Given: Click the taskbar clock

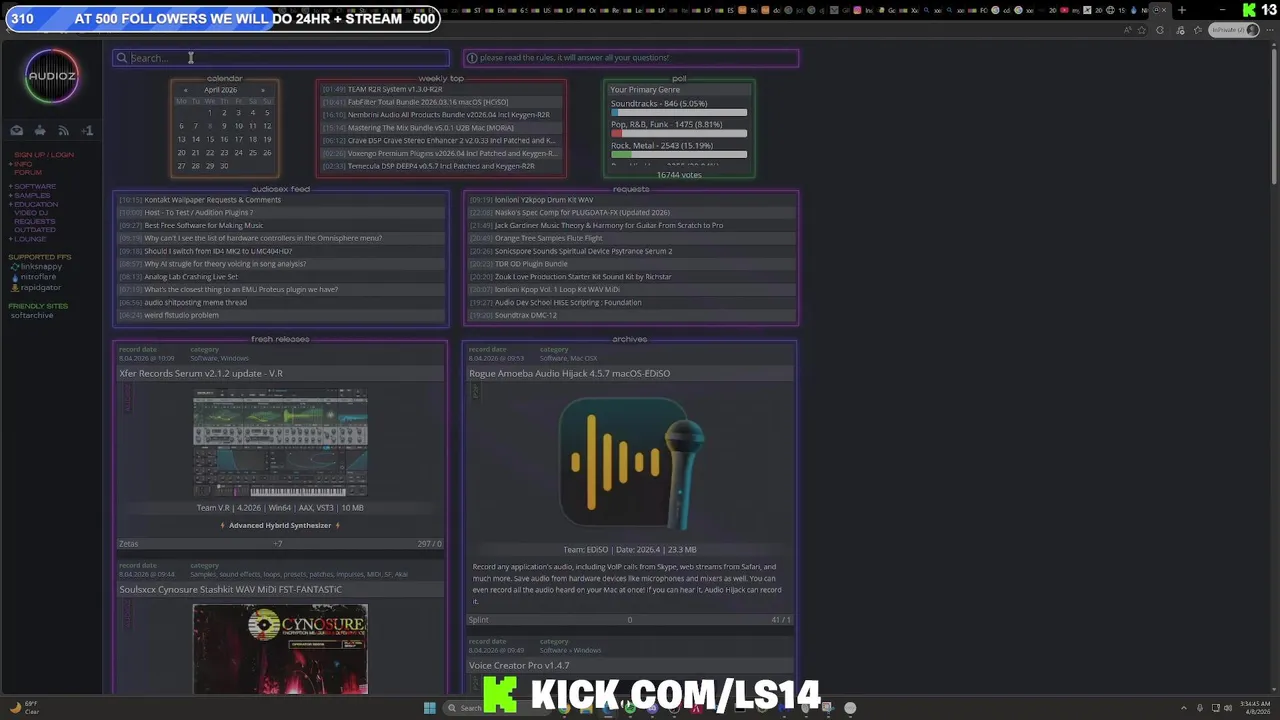Looking at the screenshot, I should click(x=1254, y=708).
